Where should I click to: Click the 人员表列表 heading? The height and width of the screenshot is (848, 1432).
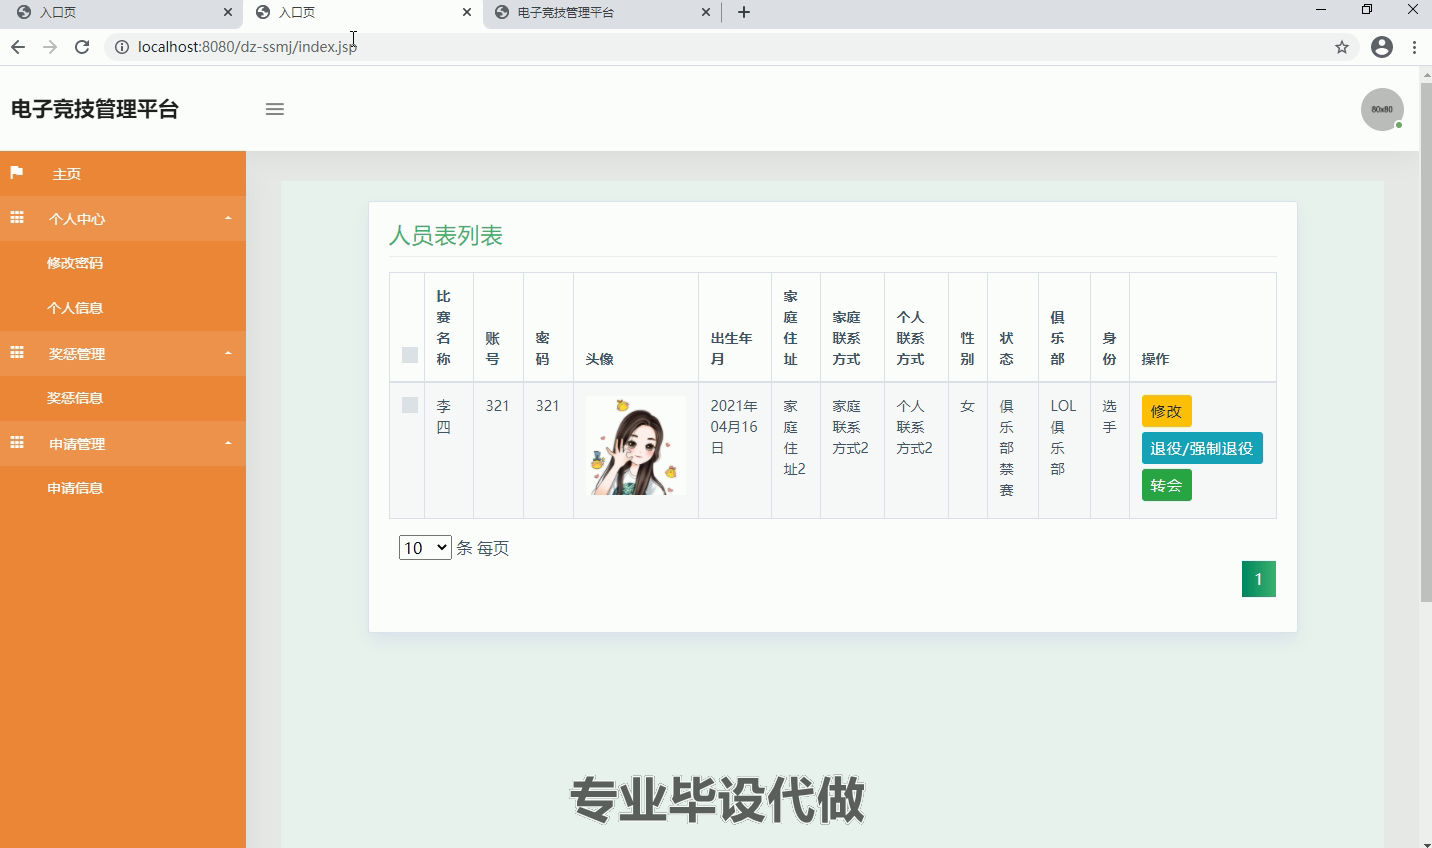pos(446,236)
